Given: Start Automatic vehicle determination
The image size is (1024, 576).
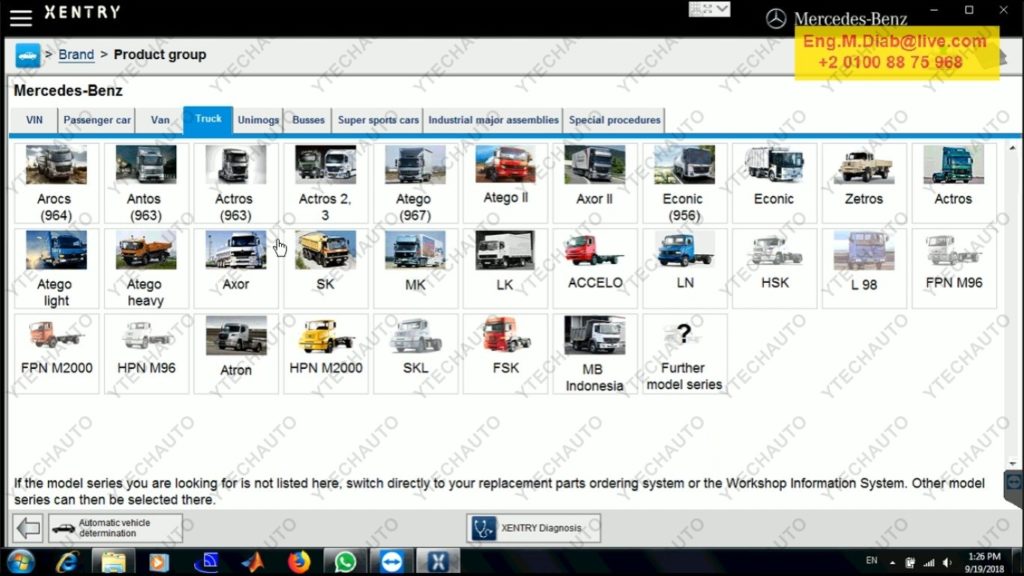Looking at the screenshot, I should tap(115, 528).
